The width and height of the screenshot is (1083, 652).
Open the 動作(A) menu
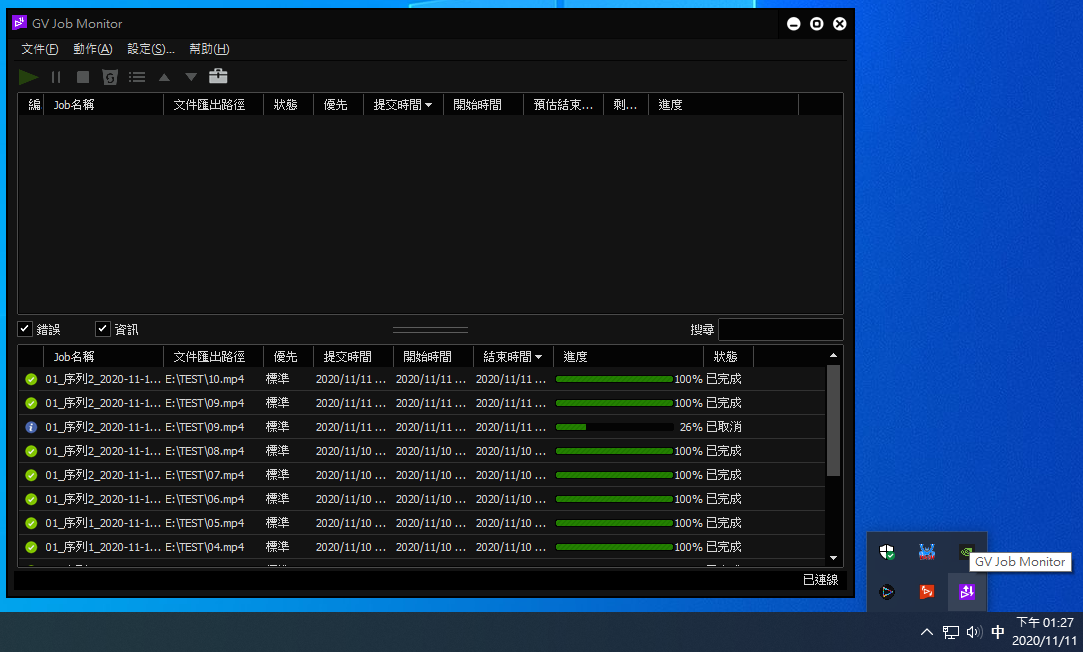[x=93, y=49]
